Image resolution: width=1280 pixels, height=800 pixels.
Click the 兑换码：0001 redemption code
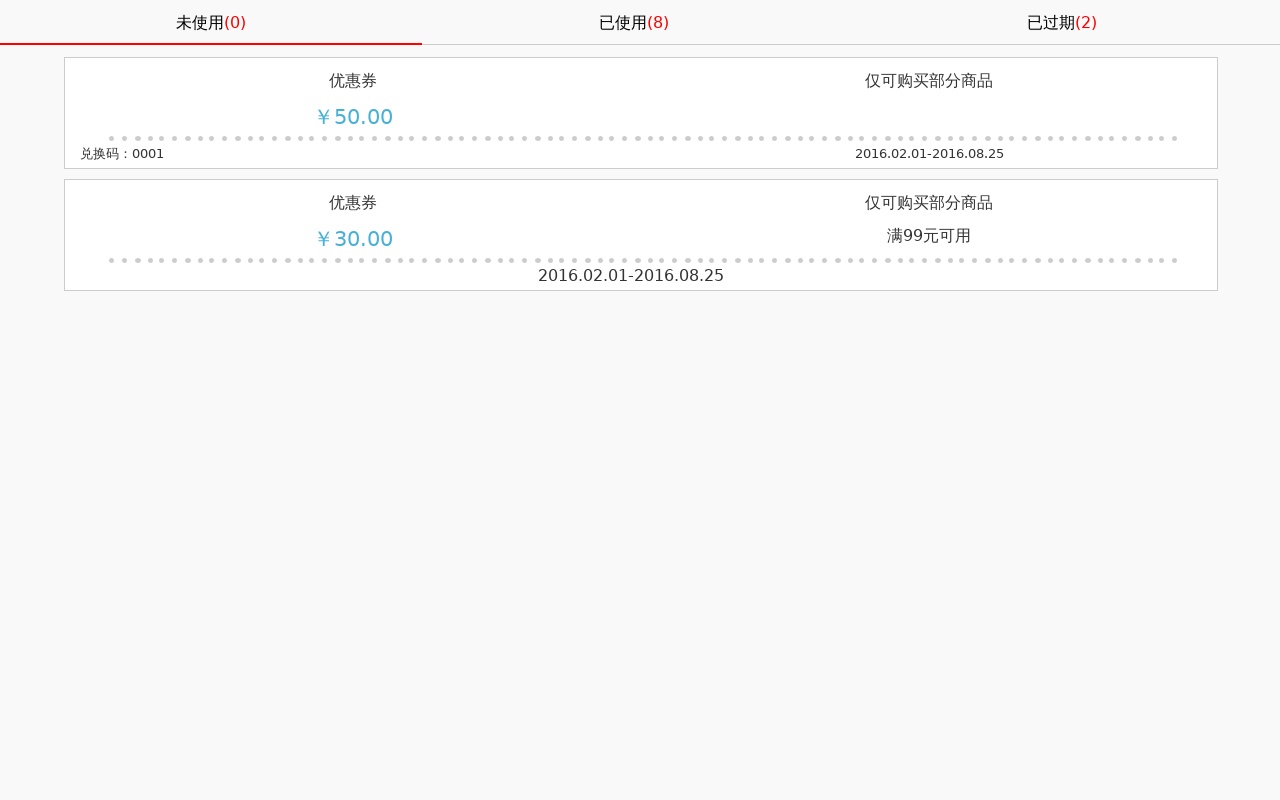(122, 154)
